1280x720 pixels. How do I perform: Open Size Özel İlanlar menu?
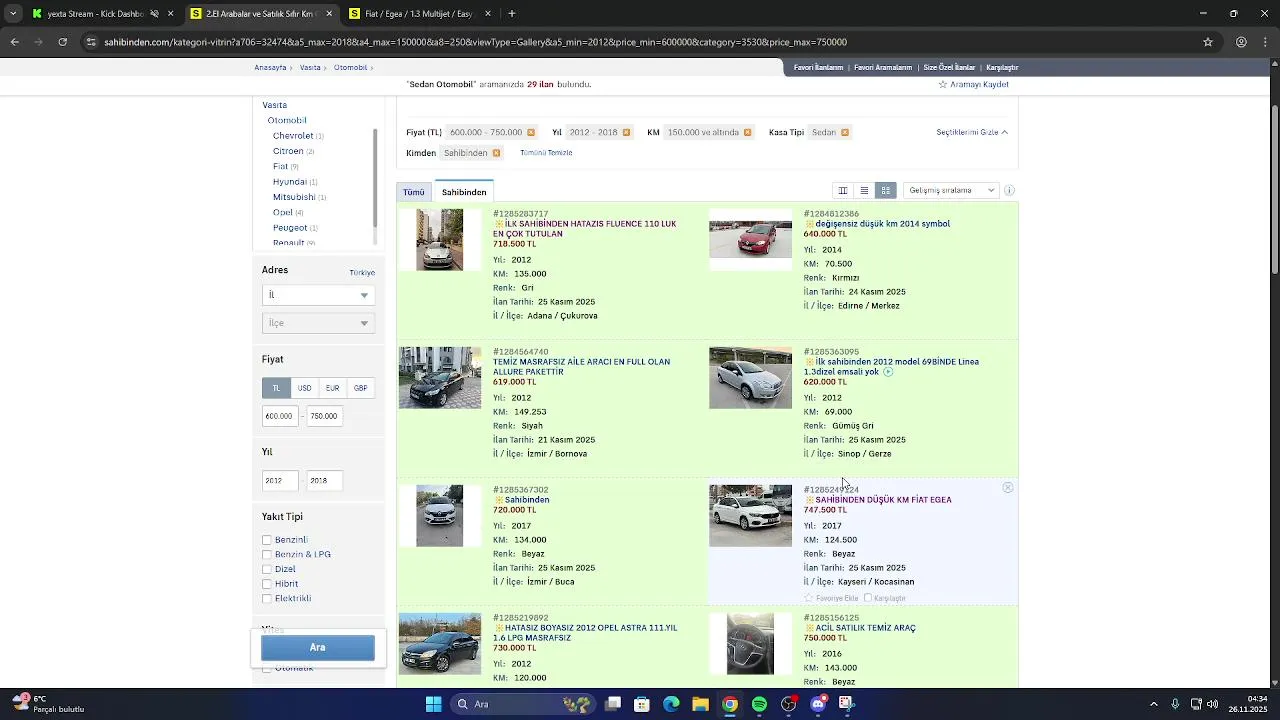(949, 67)
